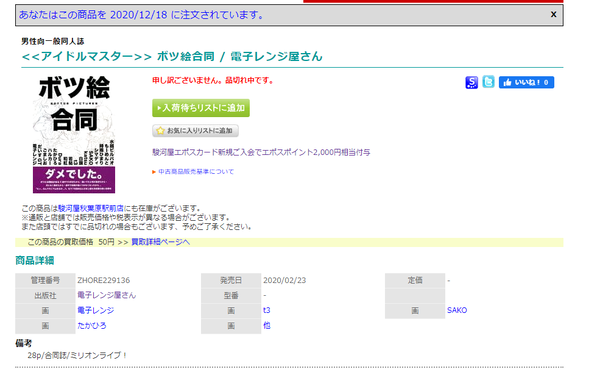This screenshot has height=369, width=600.
Task: Click the 管理番号 table header cell
Action: pos(45,281)
